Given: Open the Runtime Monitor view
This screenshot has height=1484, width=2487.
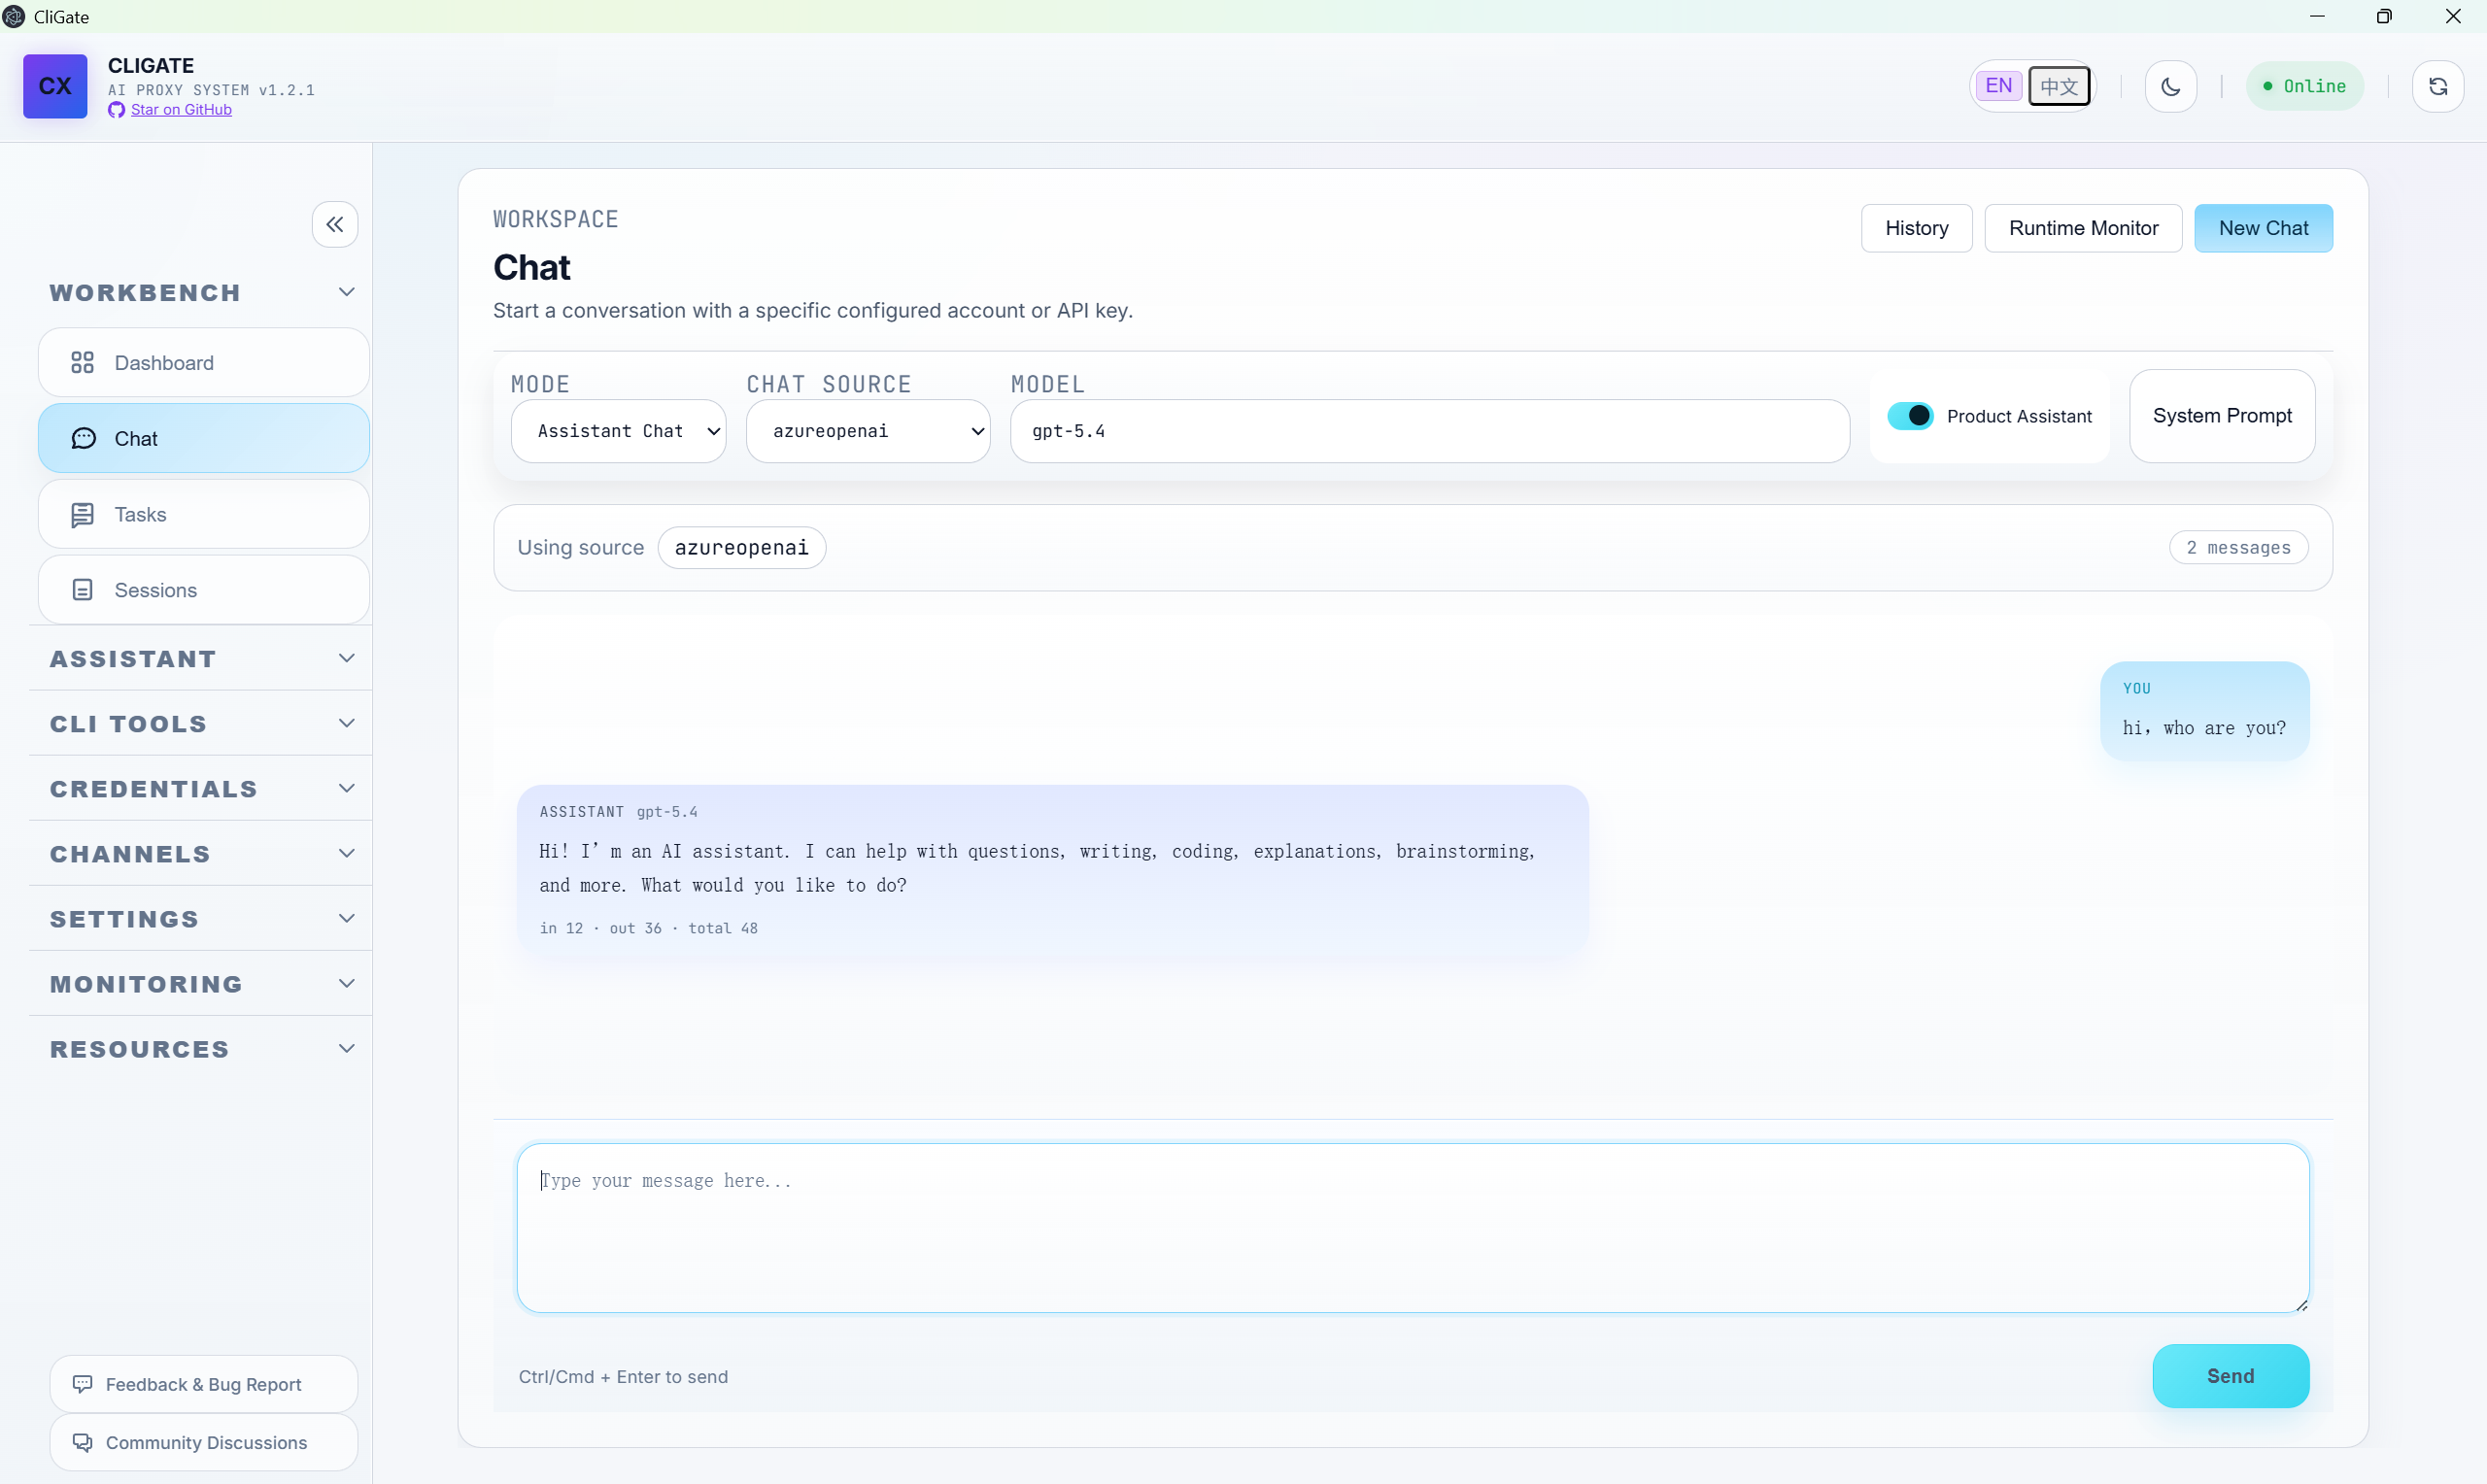Looking at the screenshot, I should coord(2083,228).
